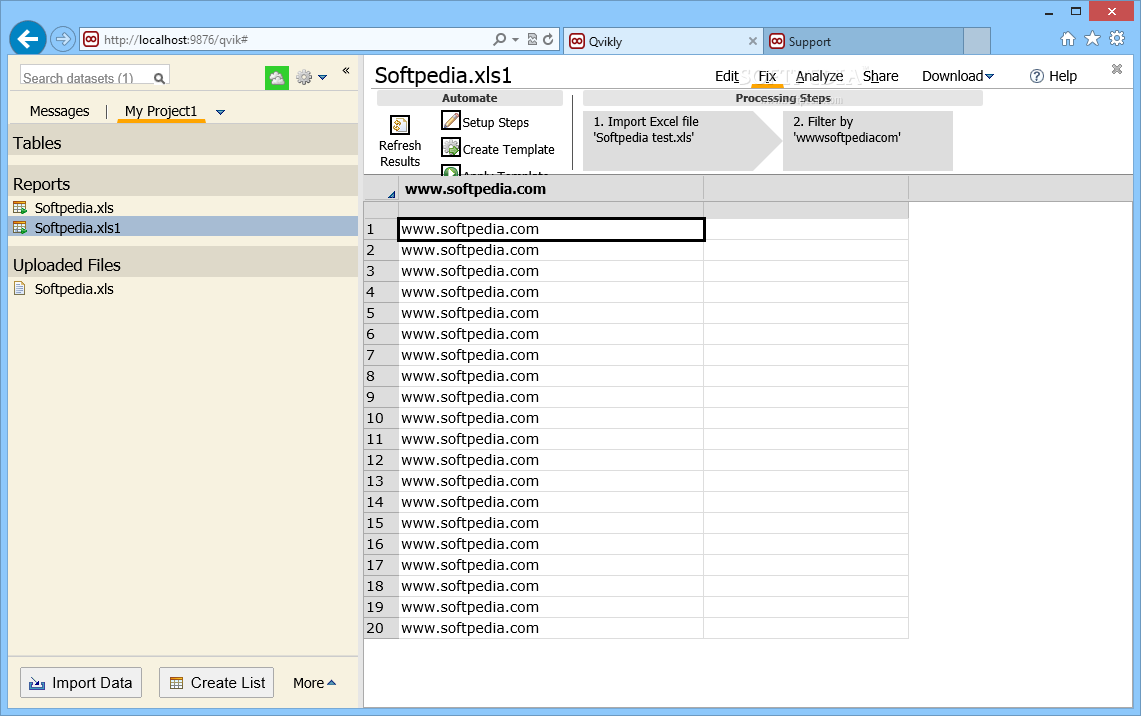Select step 2 Filter by 'wwwsoftpediacom'
The height and width of the screenshot is (716, 1141).
tap(867, 140)
